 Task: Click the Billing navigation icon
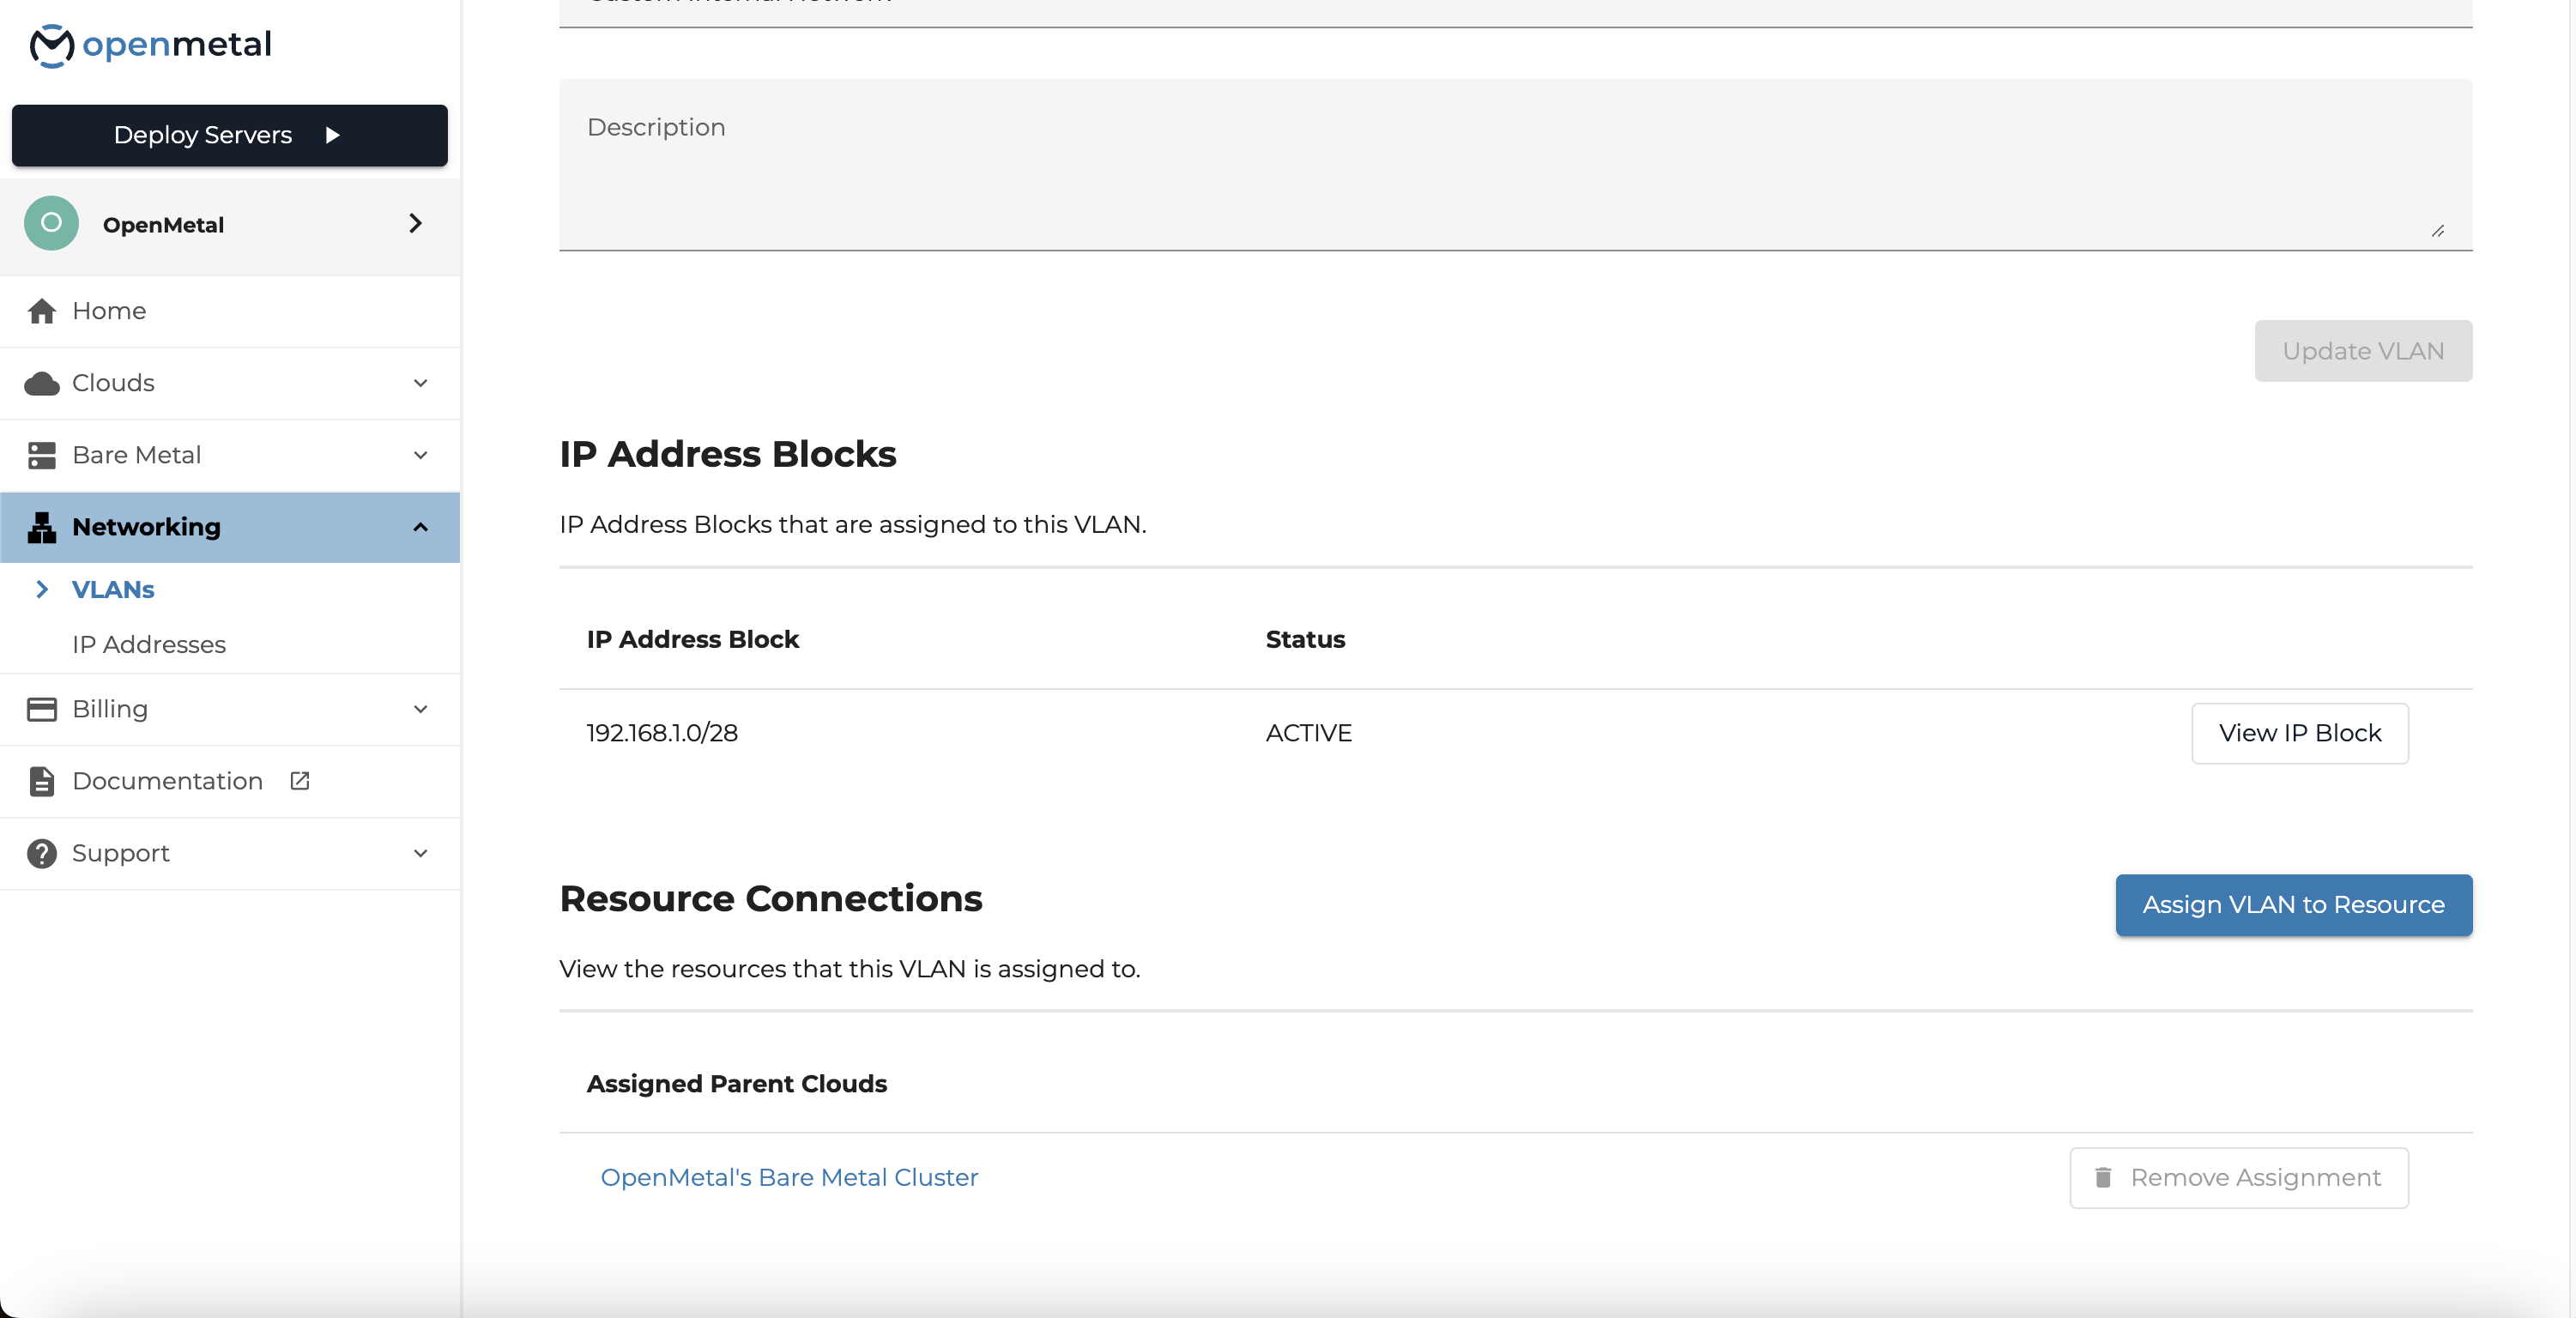[42, 708]
